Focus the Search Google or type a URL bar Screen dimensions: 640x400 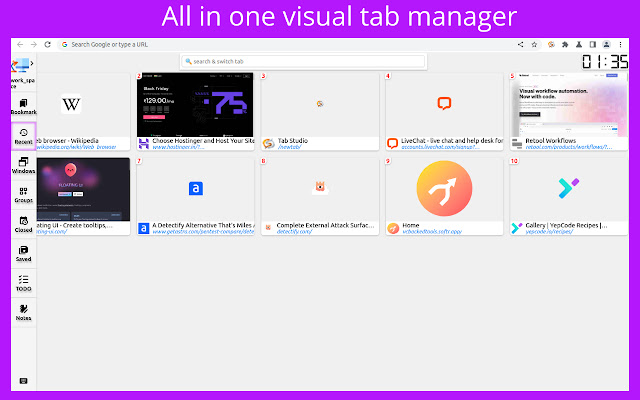pyautogui.click(x=286, y=44)
